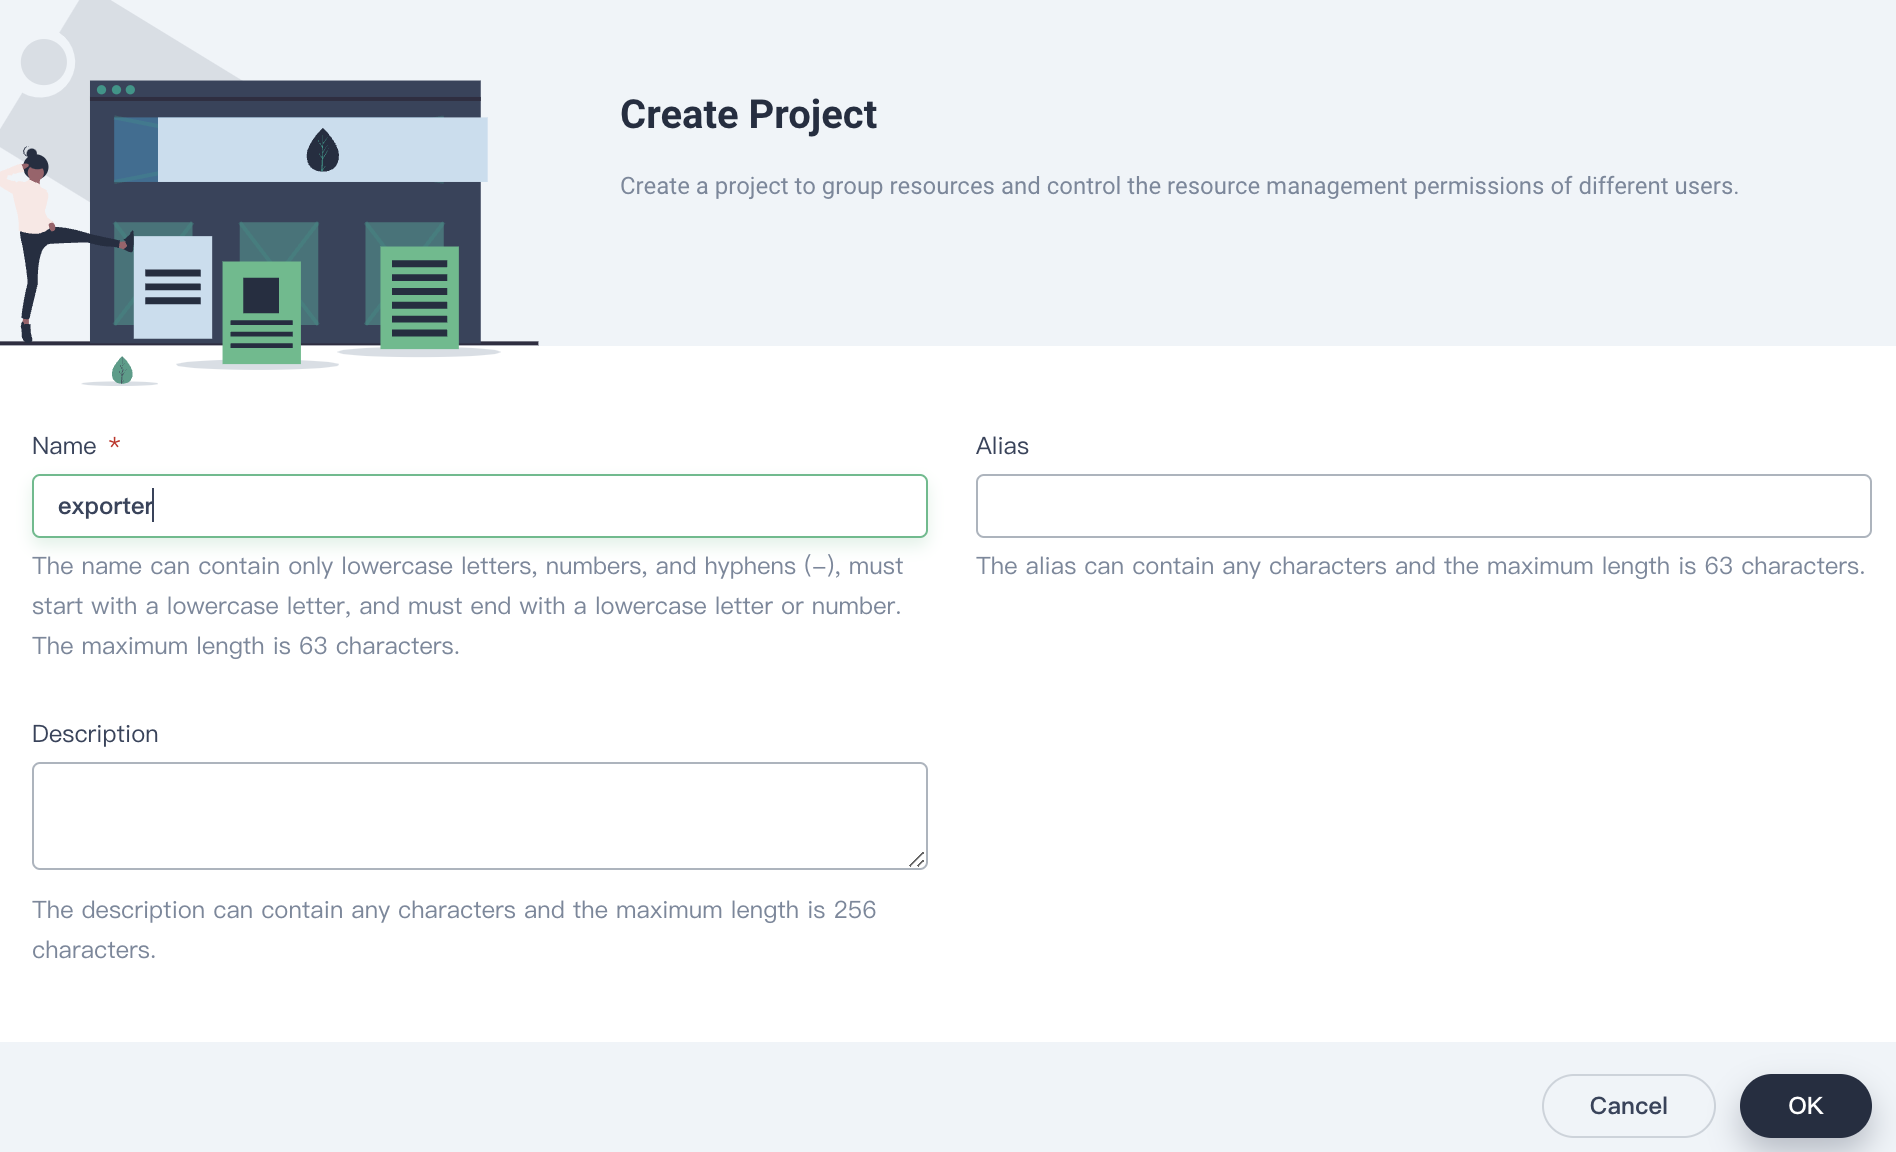Screen dimensions: 1896x1152
Task: Click the small leaf icon below the illustration
Action: tap(122, 371)
